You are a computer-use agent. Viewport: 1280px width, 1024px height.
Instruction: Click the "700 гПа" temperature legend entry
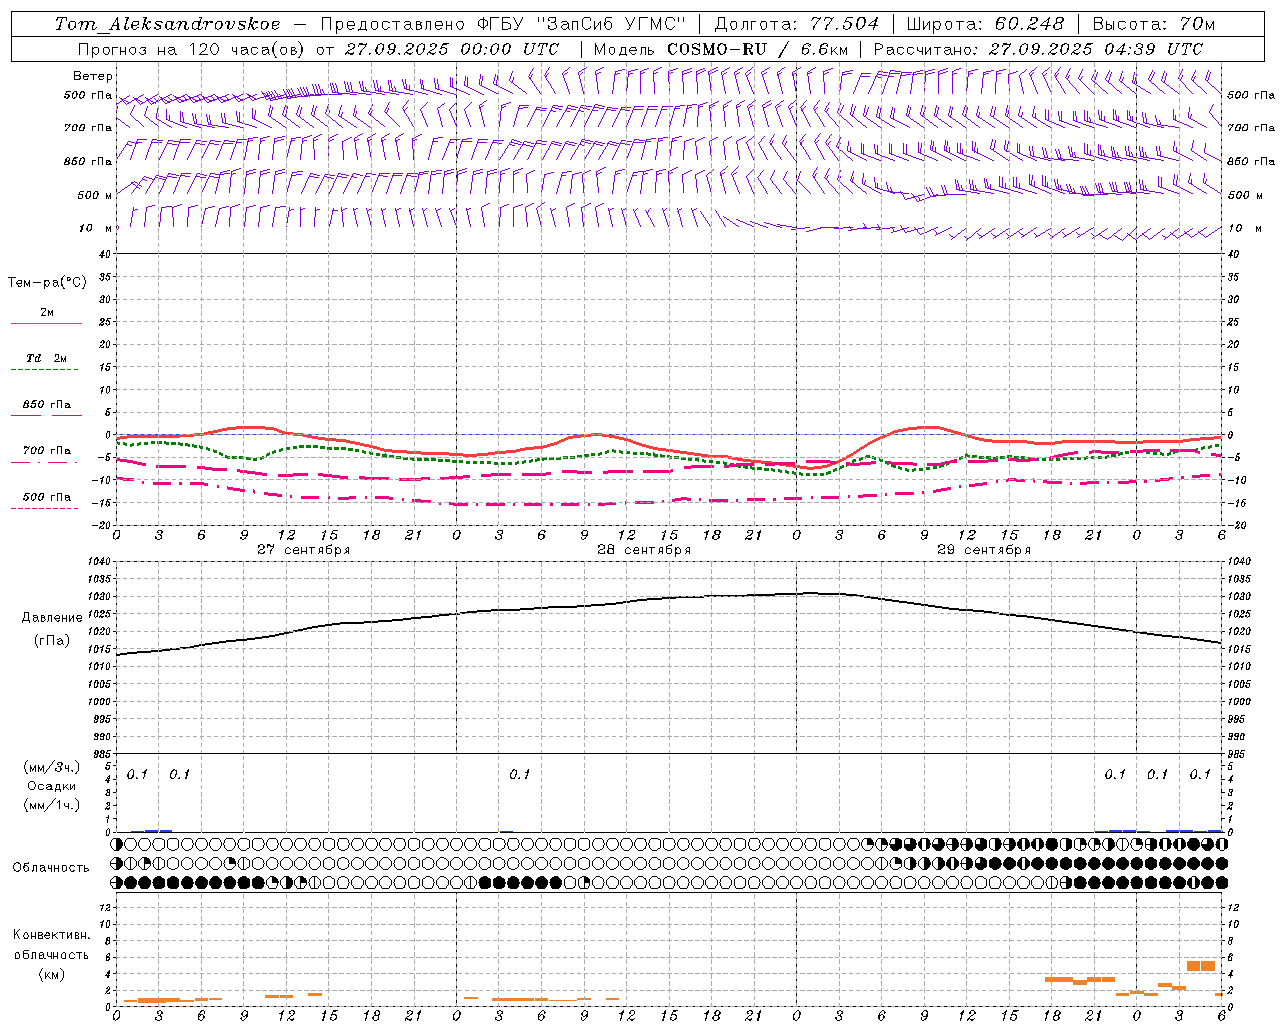[x=46, y=451]
